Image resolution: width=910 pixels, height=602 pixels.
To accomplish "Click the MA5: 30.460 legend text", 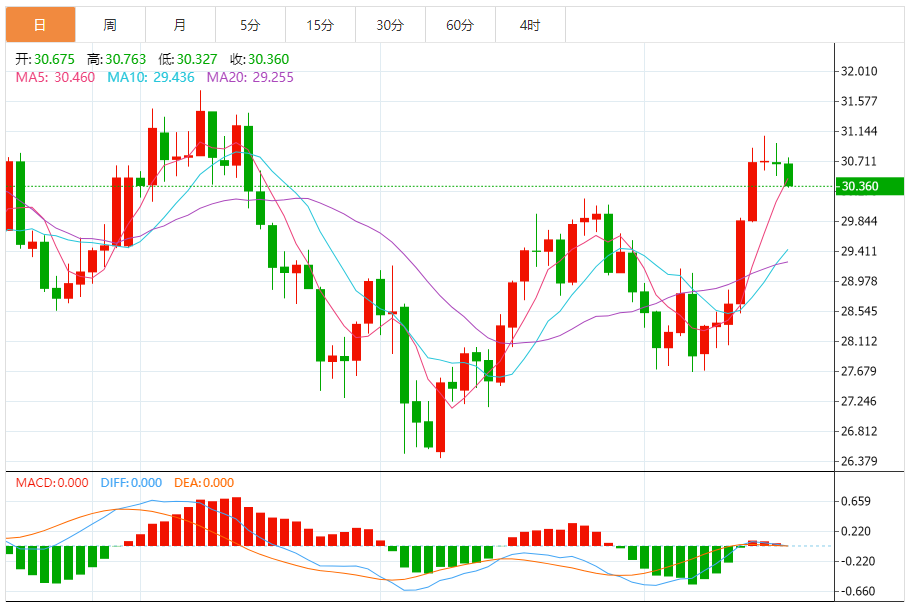I will point(55,77).
